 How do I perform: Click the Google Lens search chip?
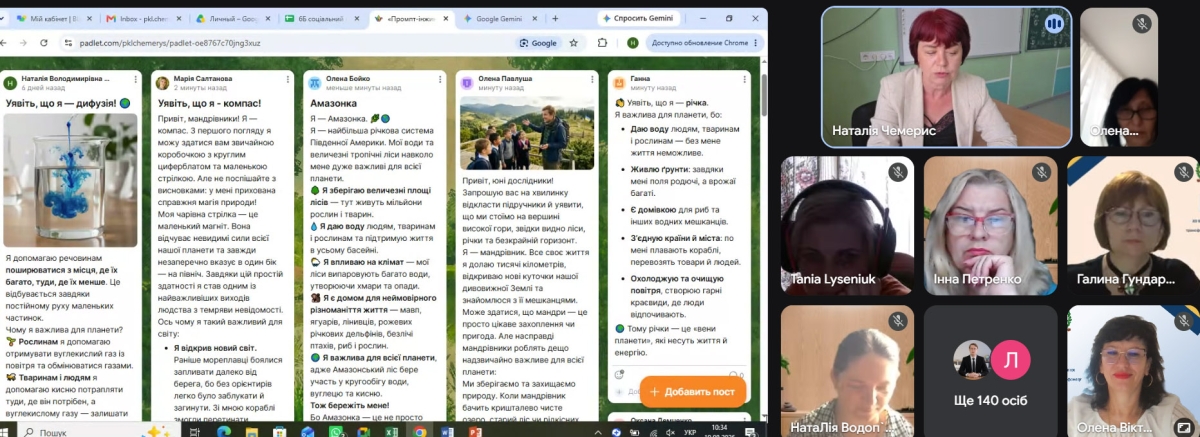tap(538, 43)
